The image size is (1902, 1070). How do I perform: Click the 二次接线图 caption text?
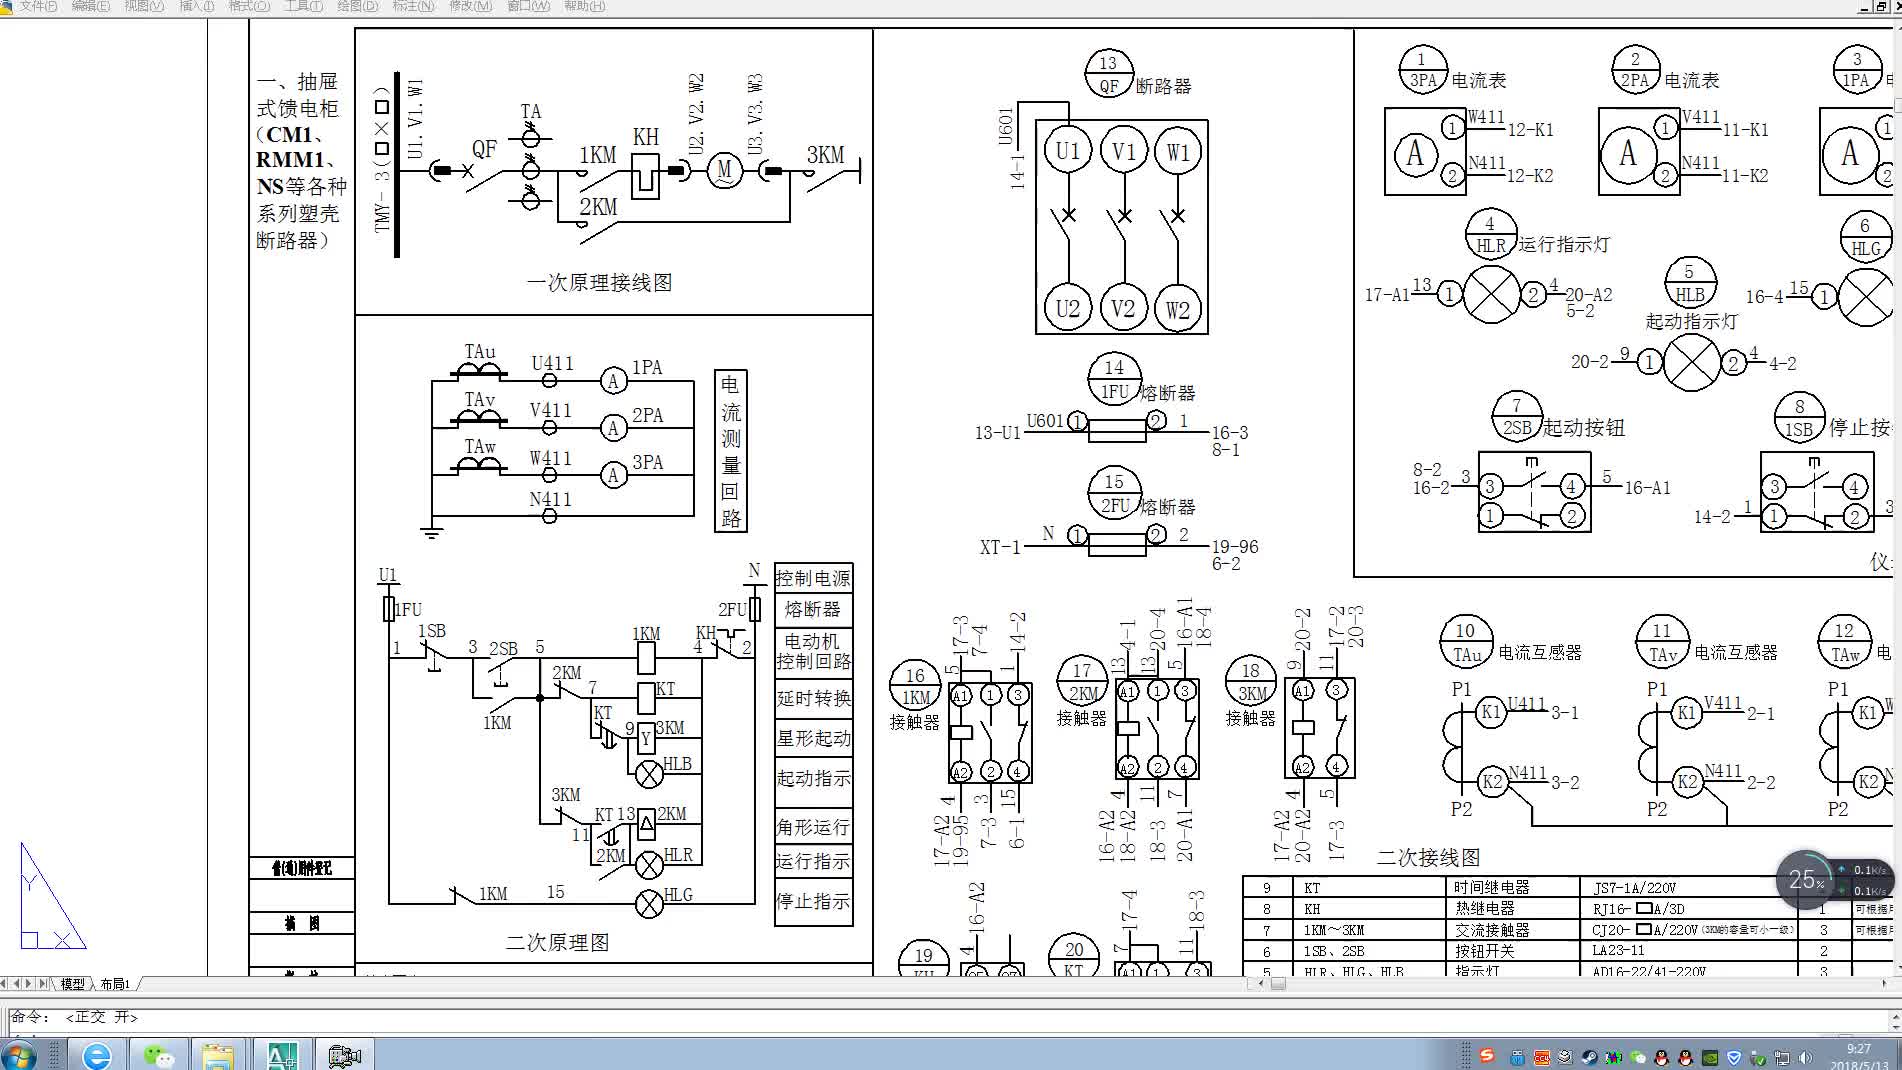[x=1428, y=857]
